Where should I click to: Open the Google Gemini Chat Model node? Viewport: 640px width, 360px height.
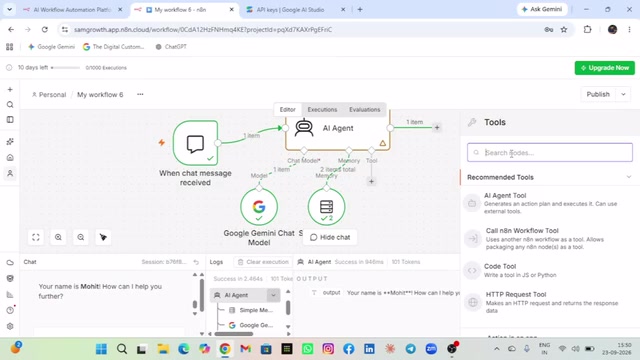click(259, 207)
